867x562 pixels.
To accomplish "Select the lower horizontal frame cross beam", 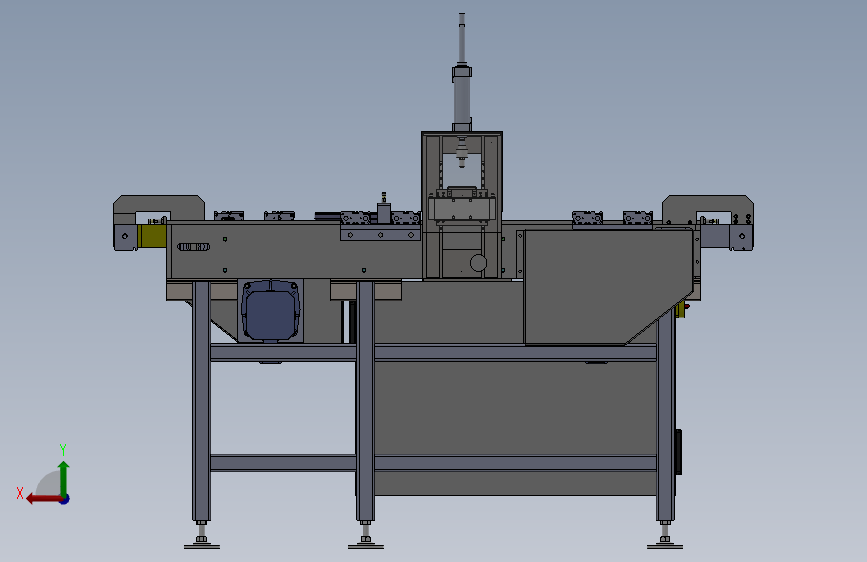I will click(x=433, y=463).
